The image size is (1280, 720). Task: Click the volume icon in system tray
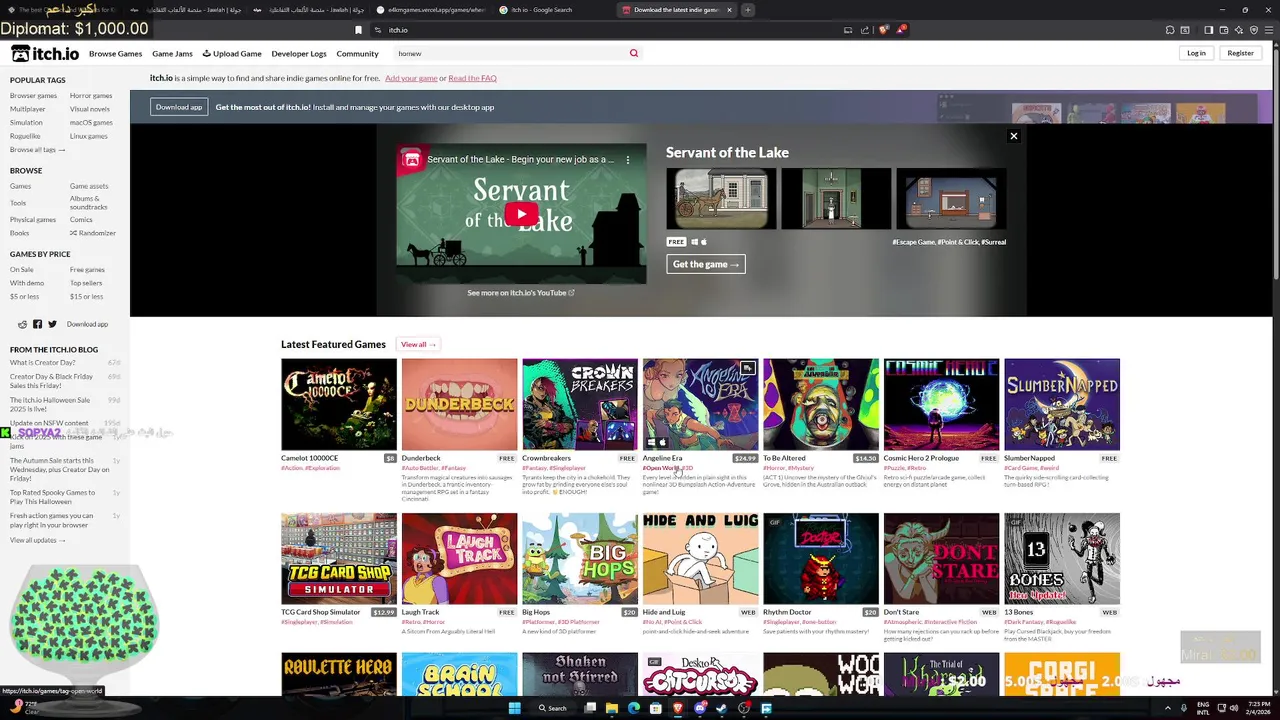click(1235, 708)
